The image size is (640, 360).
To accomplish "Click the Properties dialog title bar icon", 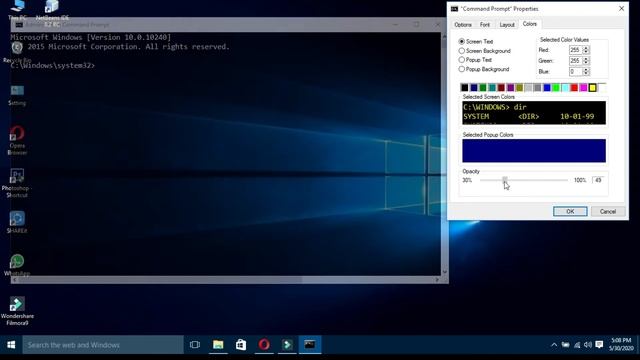I will point(454,9).
